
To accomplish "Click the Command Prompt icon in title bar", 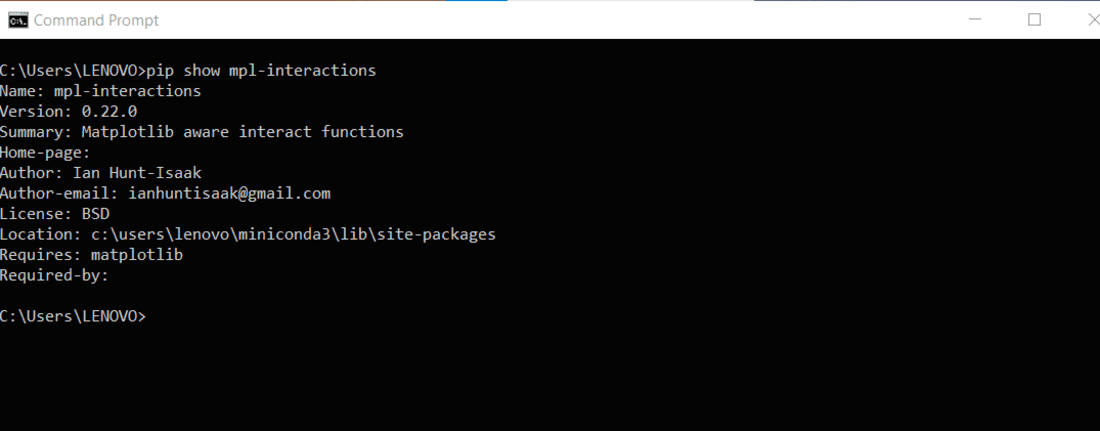I will pos(17,20).
